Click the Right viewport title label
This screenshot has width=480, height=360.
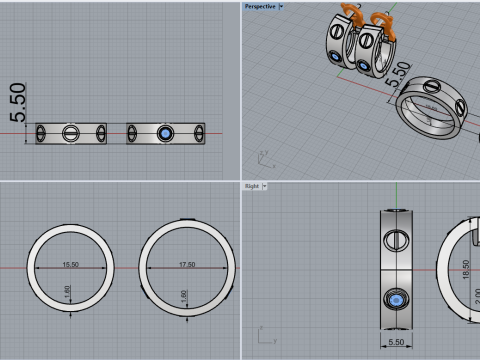coord(252,186)
